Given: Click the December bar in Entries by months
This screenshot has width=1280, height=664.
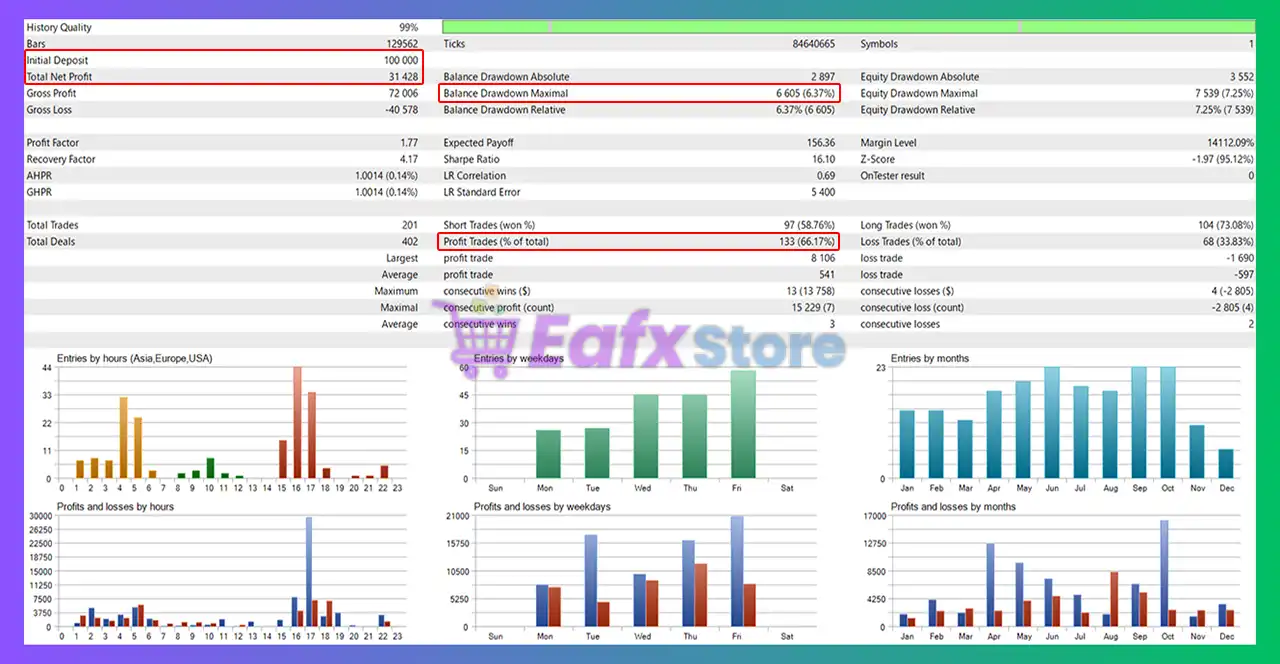Looking at the screenshot, I should point(1226,464).
